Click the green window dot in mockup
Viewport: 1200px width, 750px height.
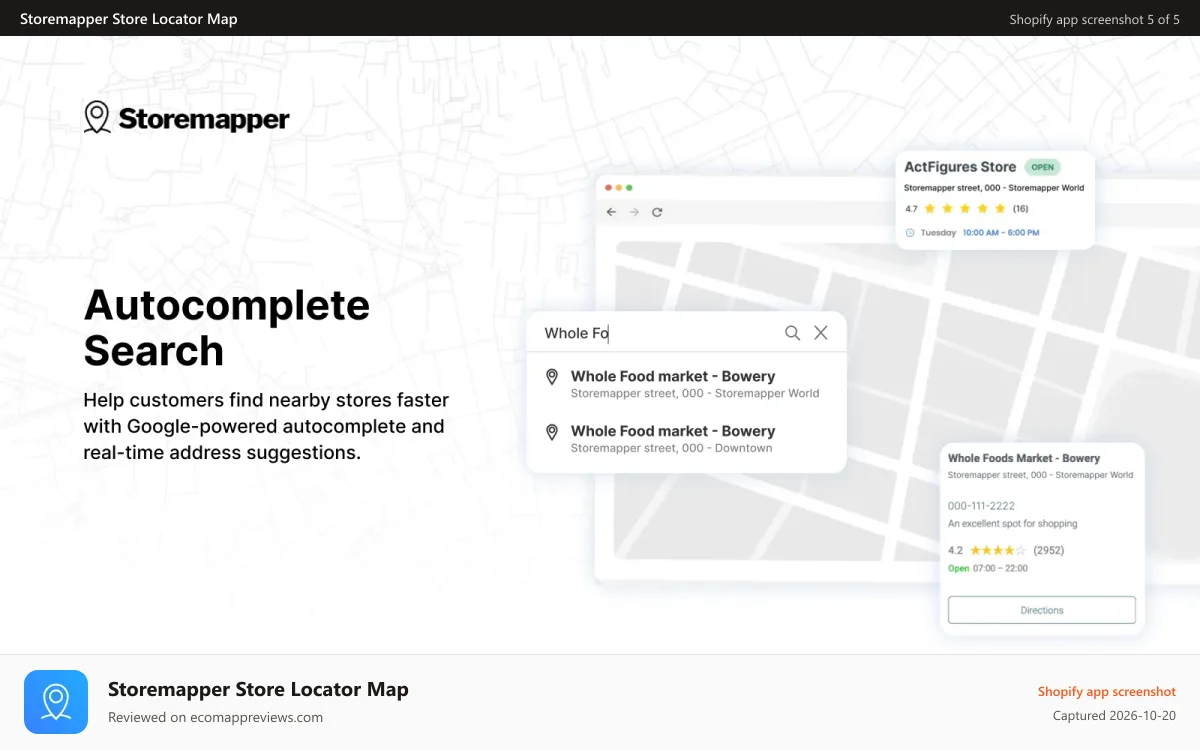coord(629,187)
